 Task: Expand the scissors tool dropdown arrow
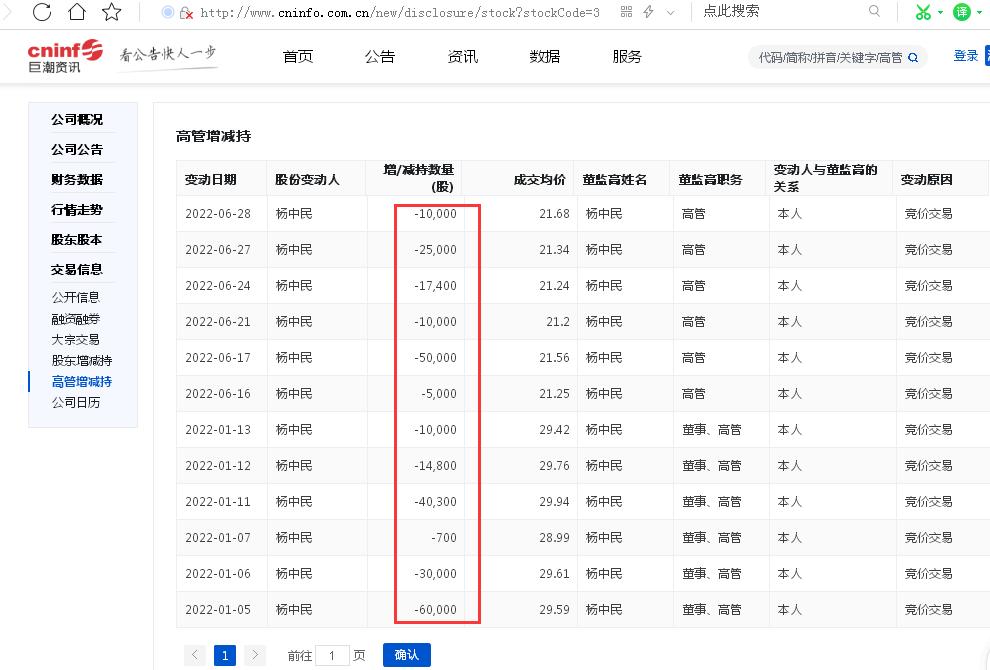coord(940,12)
